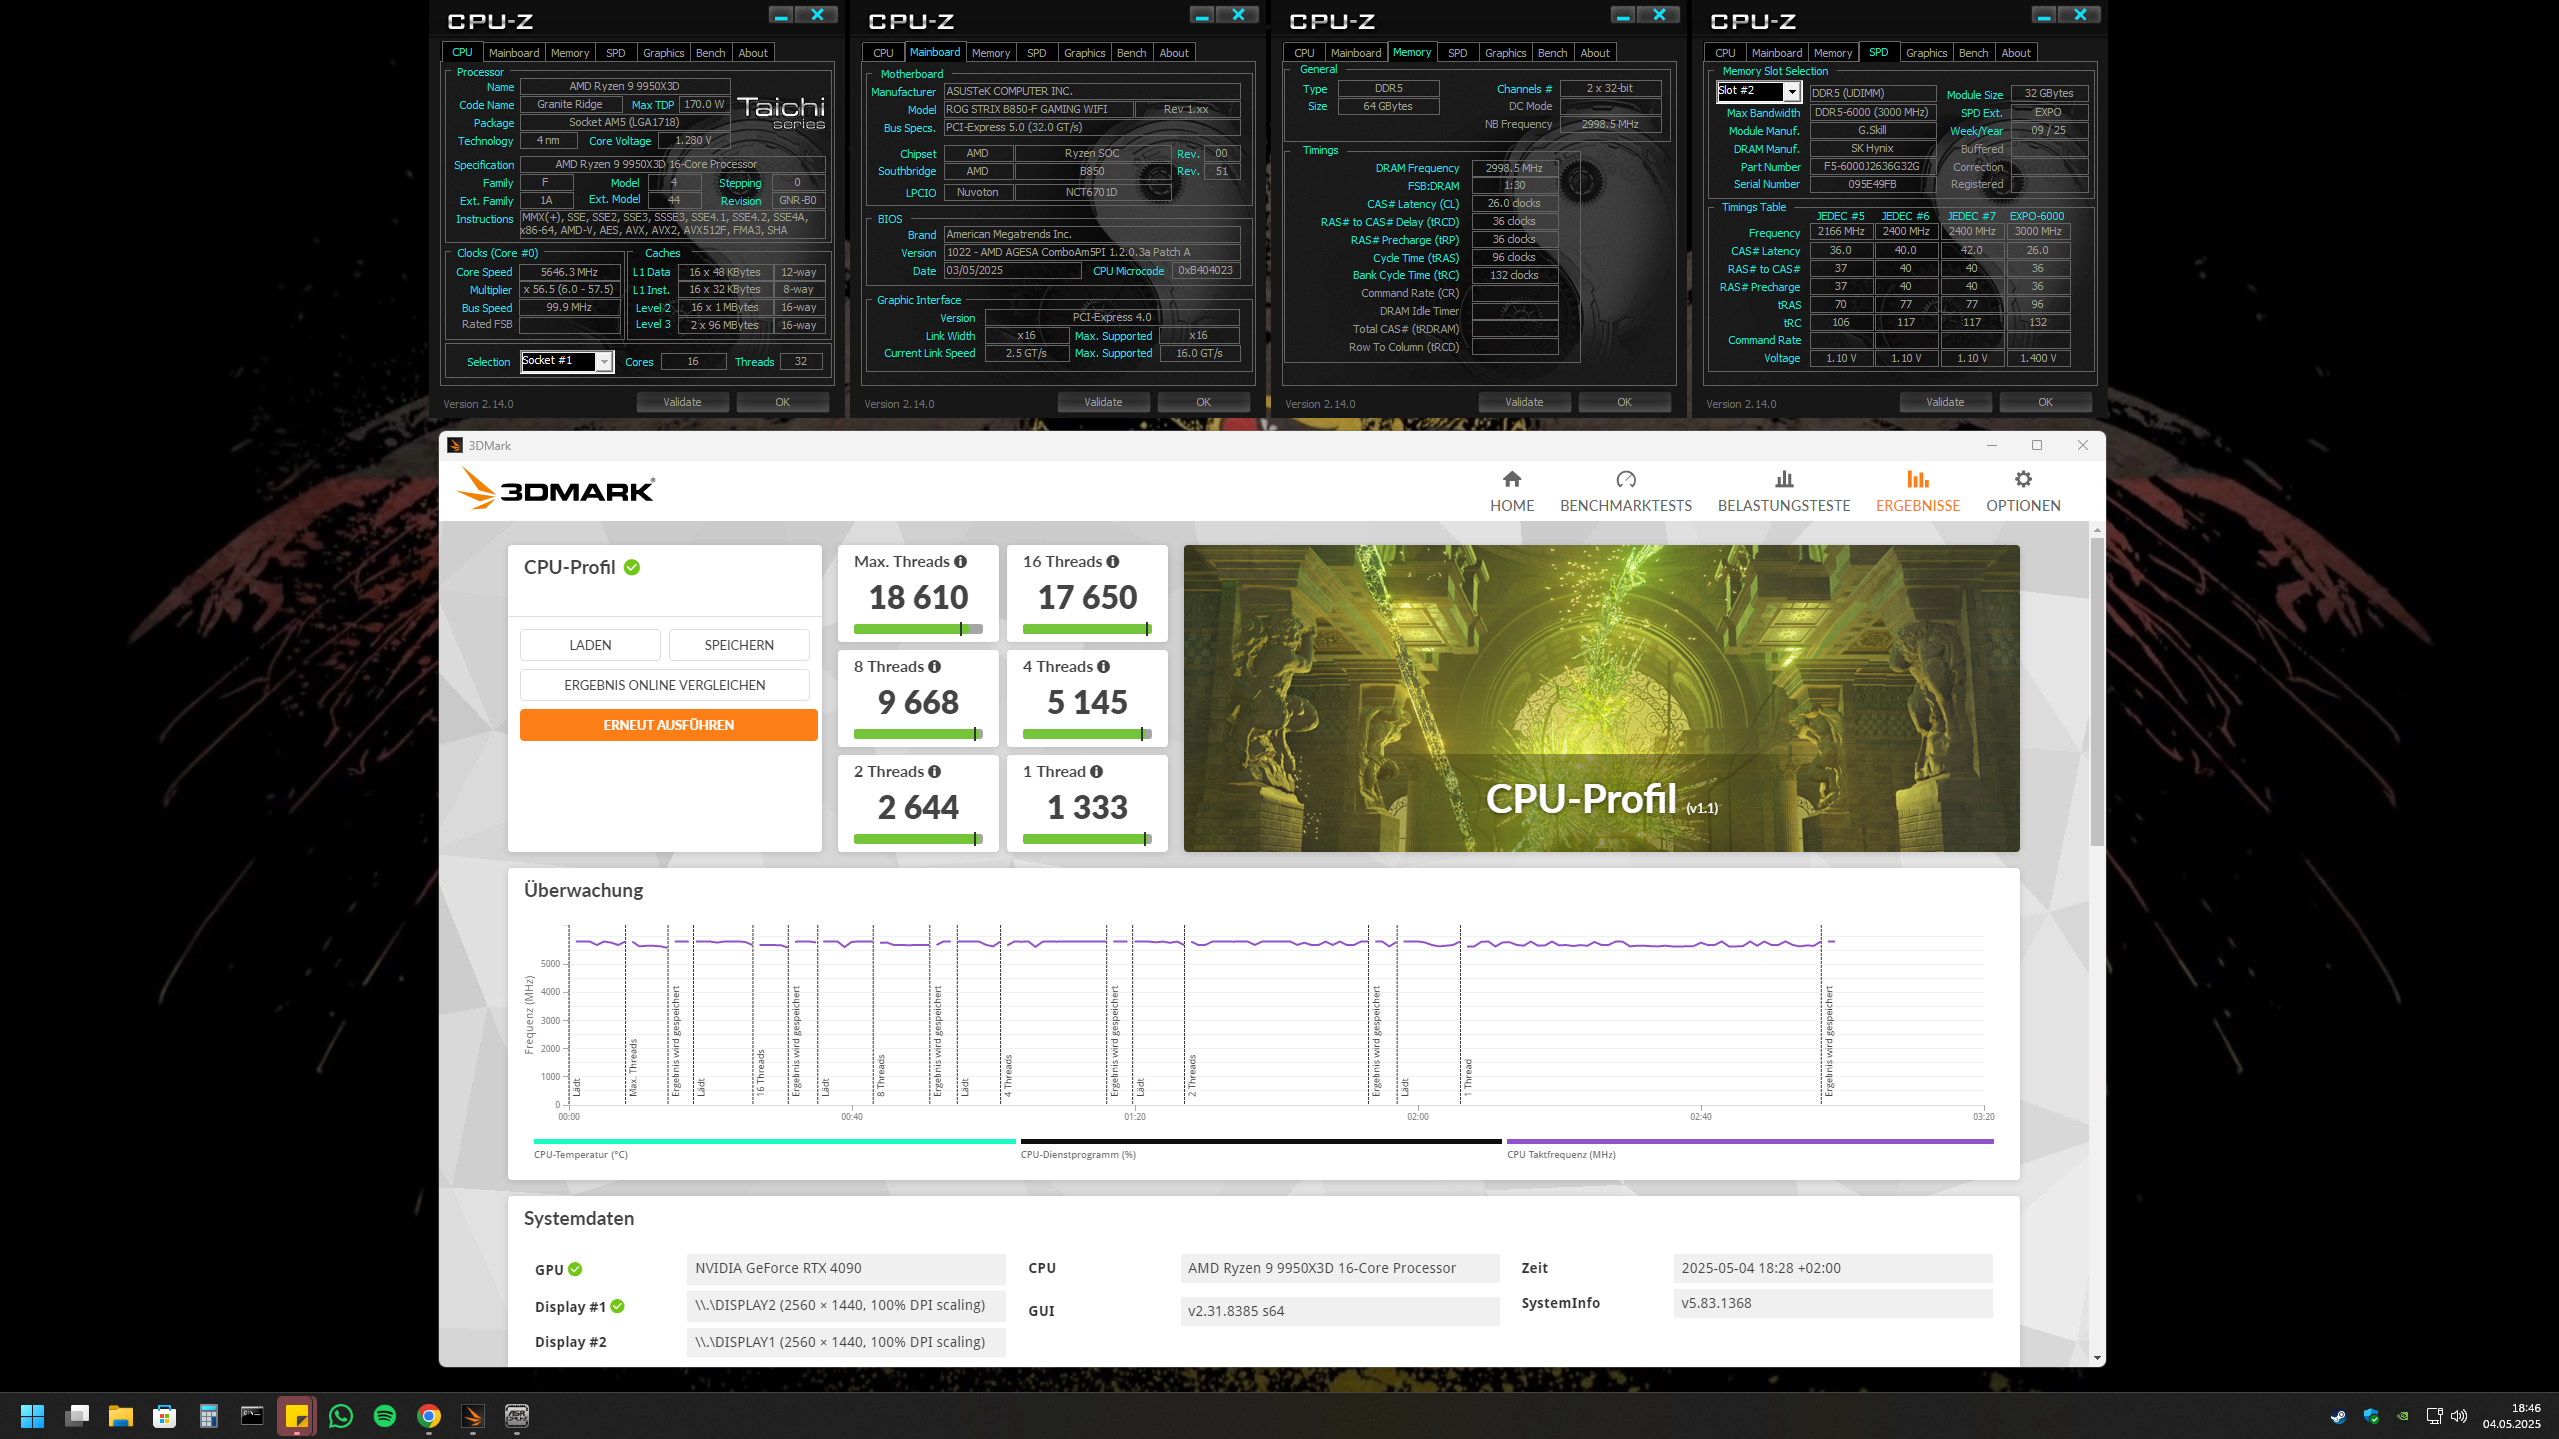Click 17 650 score for 16 Threads
The image size is (2559, 1439).
click(x=1087, y=597)
